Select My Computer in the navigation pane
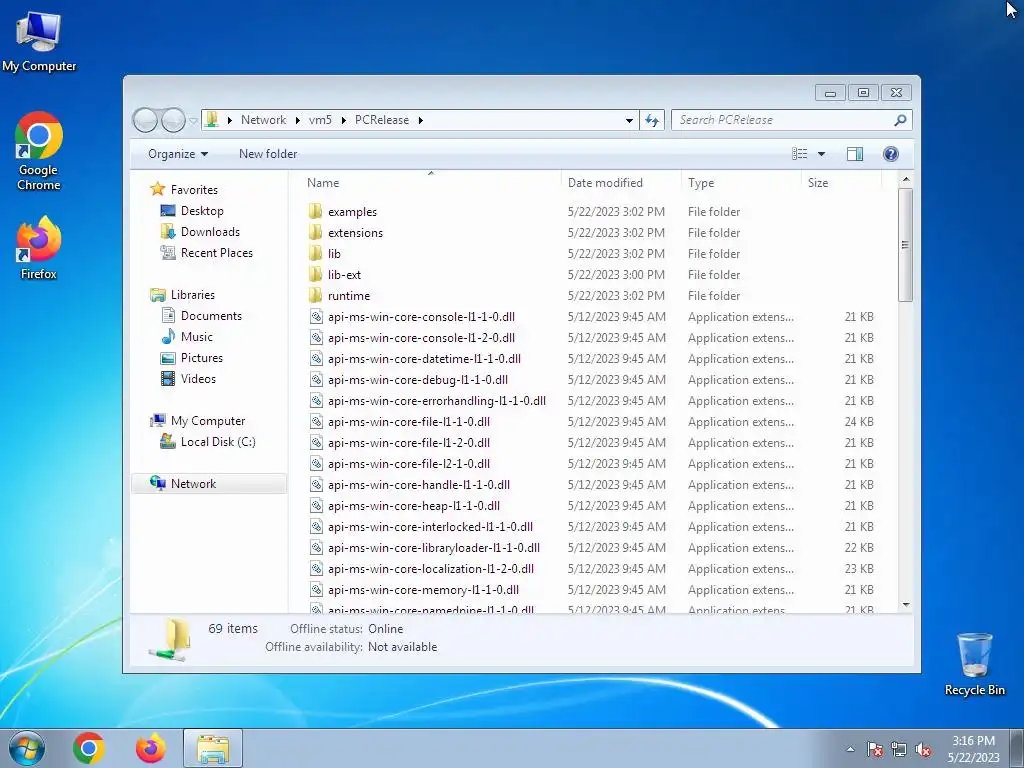Viewport: 1024px width, 768px height. click(198, 421)
